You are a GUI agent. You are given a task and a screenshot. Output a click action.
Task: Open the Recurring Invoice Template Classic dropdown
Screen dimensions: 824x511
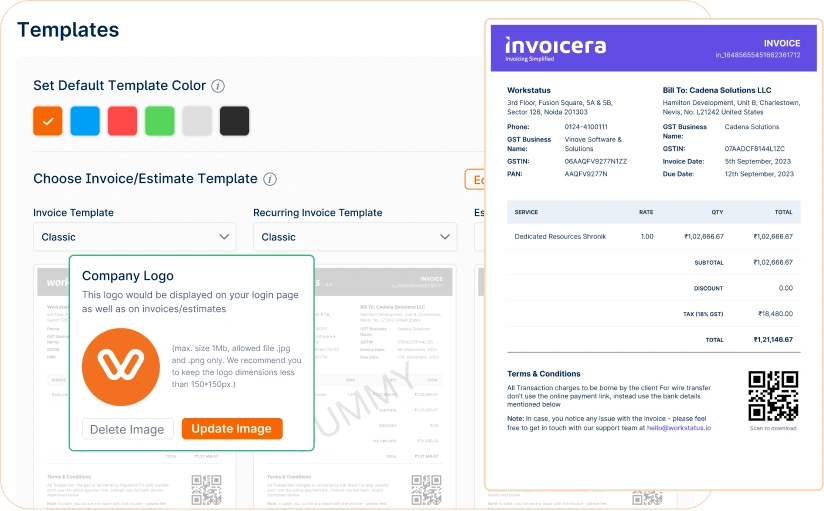(x=355, y=237)
